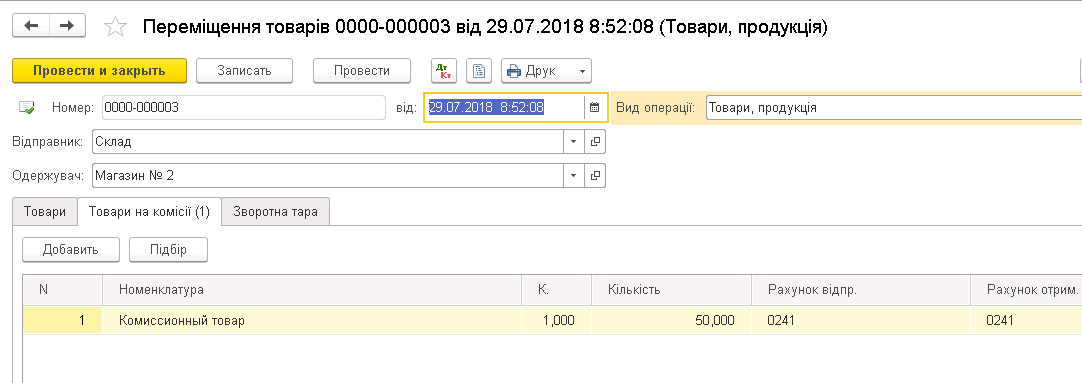1082x383 pixels.
Task: Expand the Одержувач dropdown list
Action: pyautogui.click(x=573, y=175)
